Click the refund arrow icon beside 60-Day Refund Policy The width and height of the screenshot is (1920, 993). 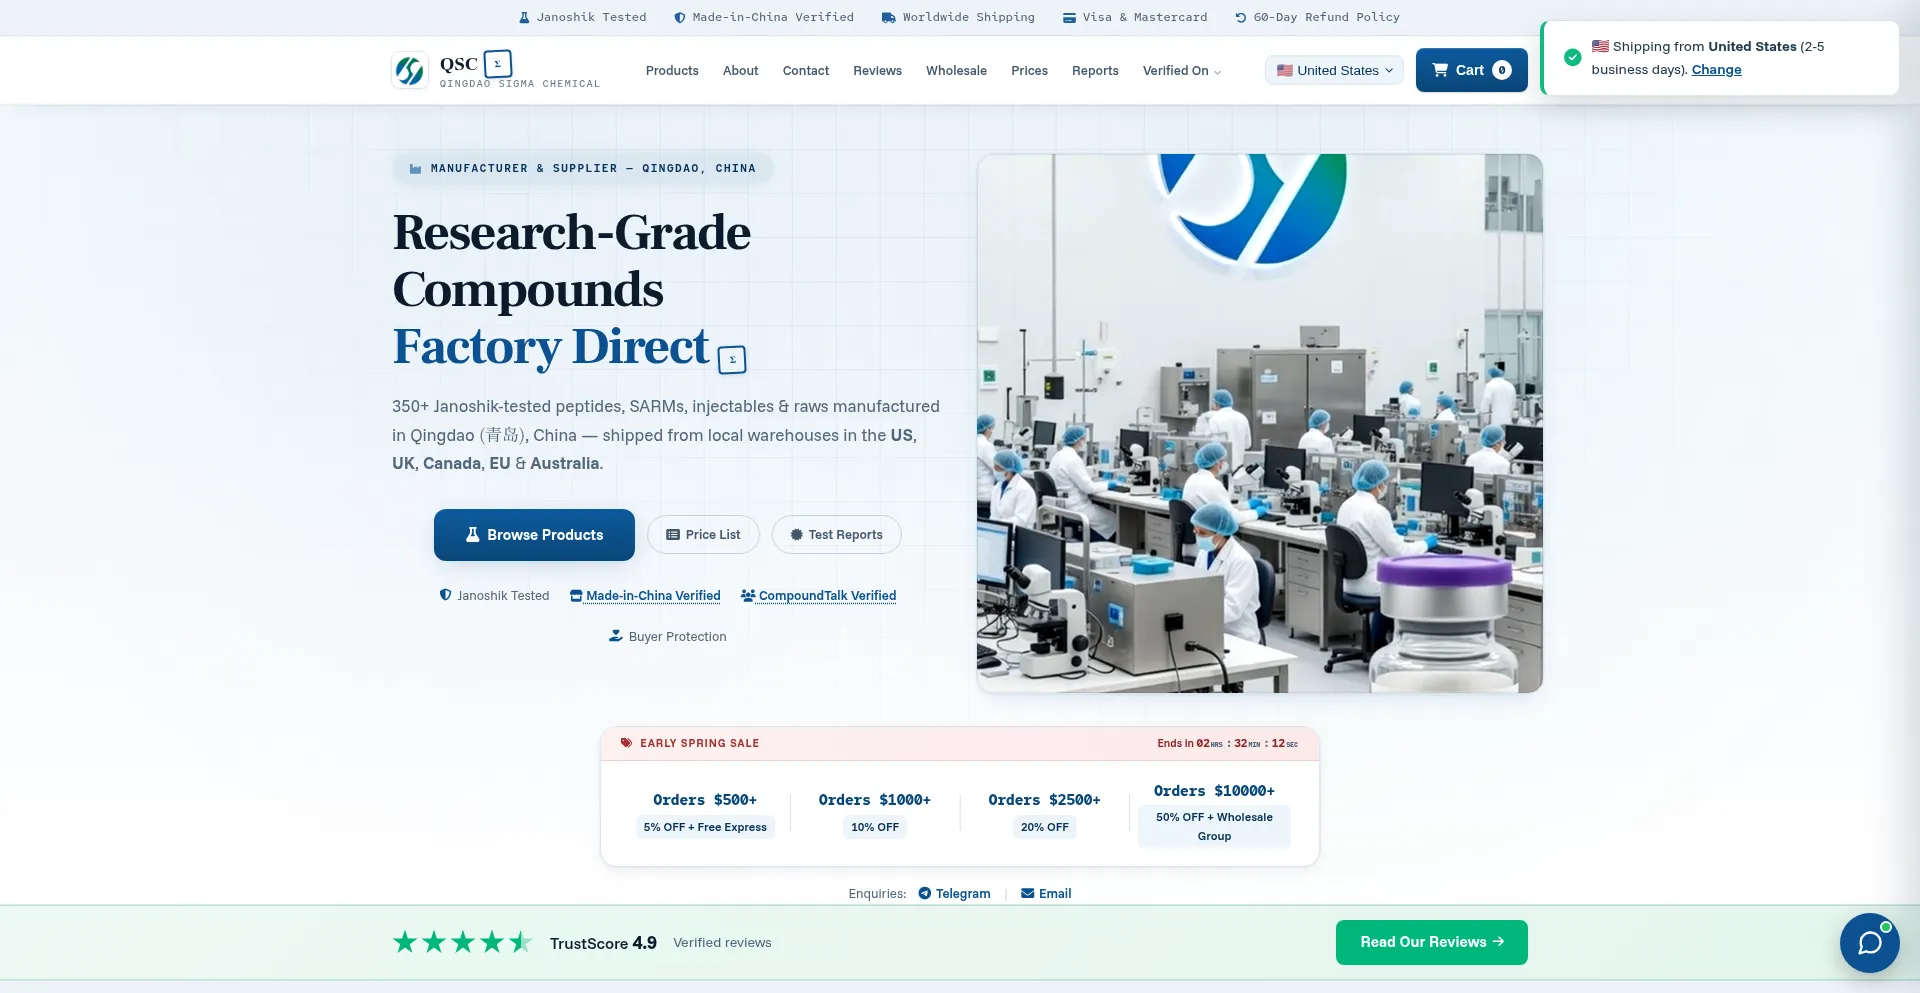pyautogui.click(x=1240, y=17)
